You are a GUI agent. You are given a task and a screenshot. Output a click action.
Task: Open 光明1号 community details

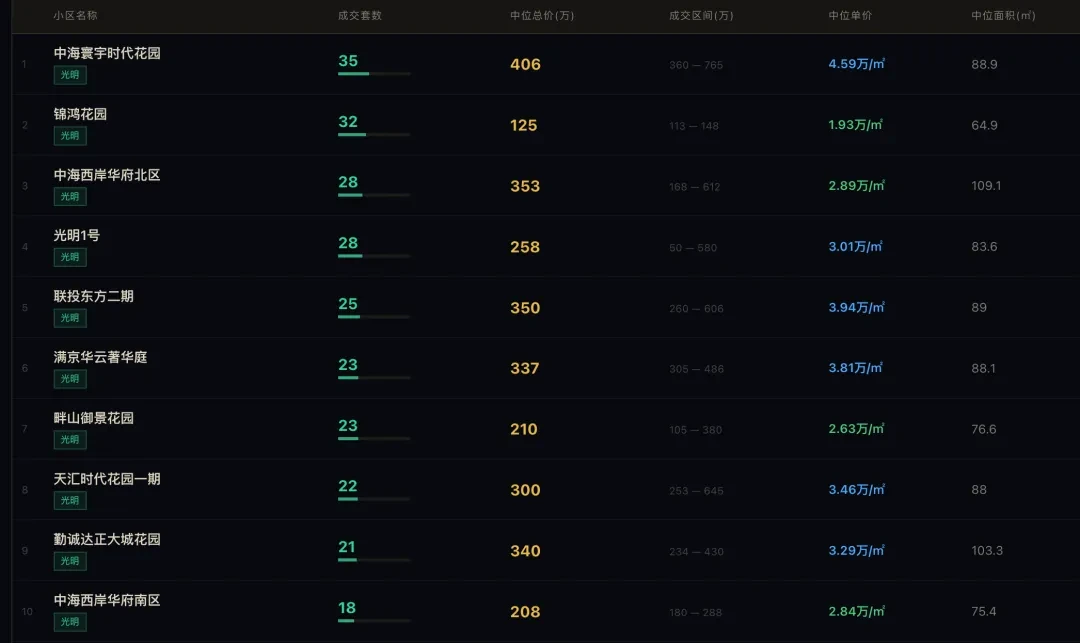click(77, 236)
